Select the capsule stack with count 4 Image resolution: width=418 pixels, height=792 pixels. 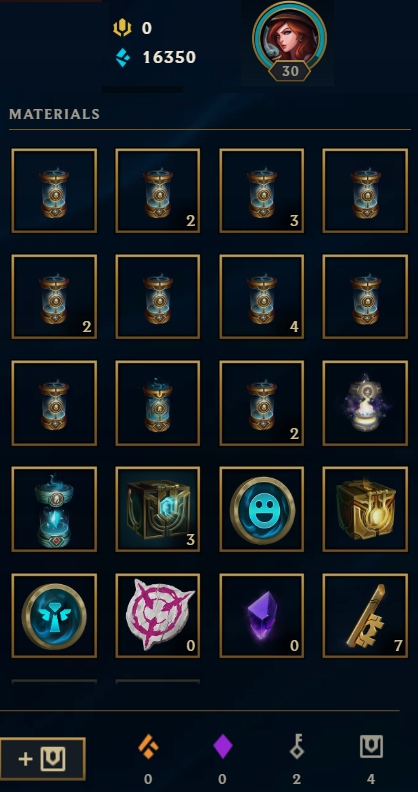click(x=262, y=296)
